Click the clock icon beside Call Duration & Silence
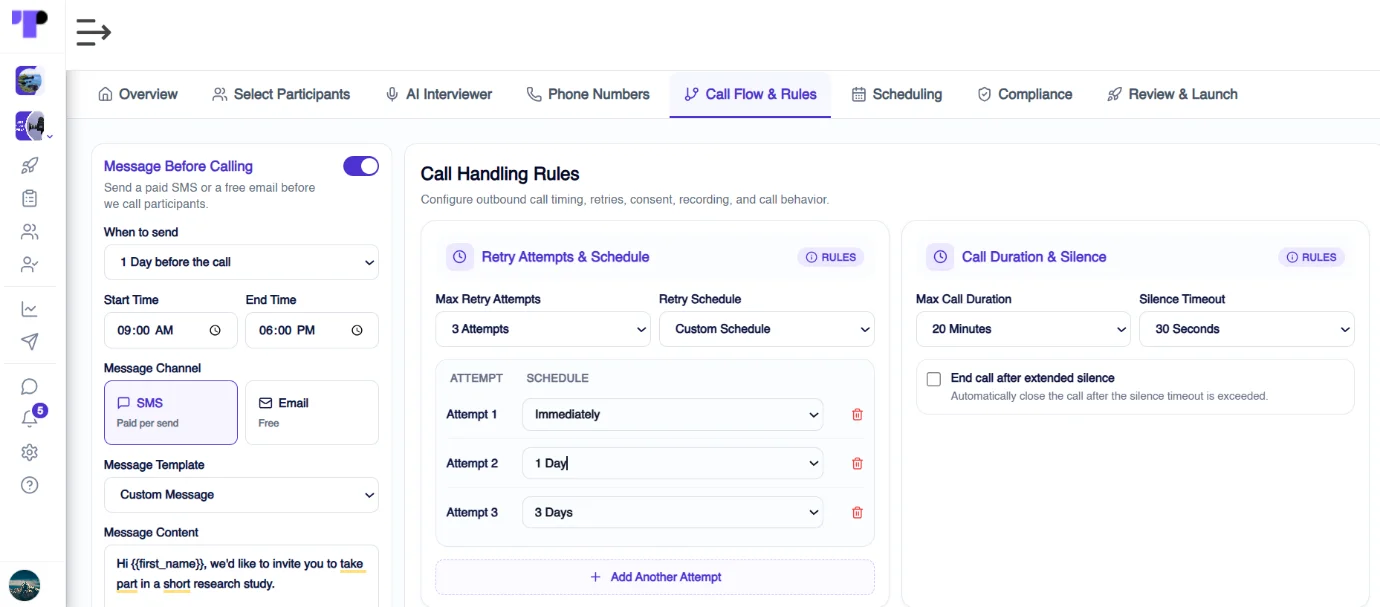The width and height of the screenshot is (1380, 607). [x=940, y=257]
